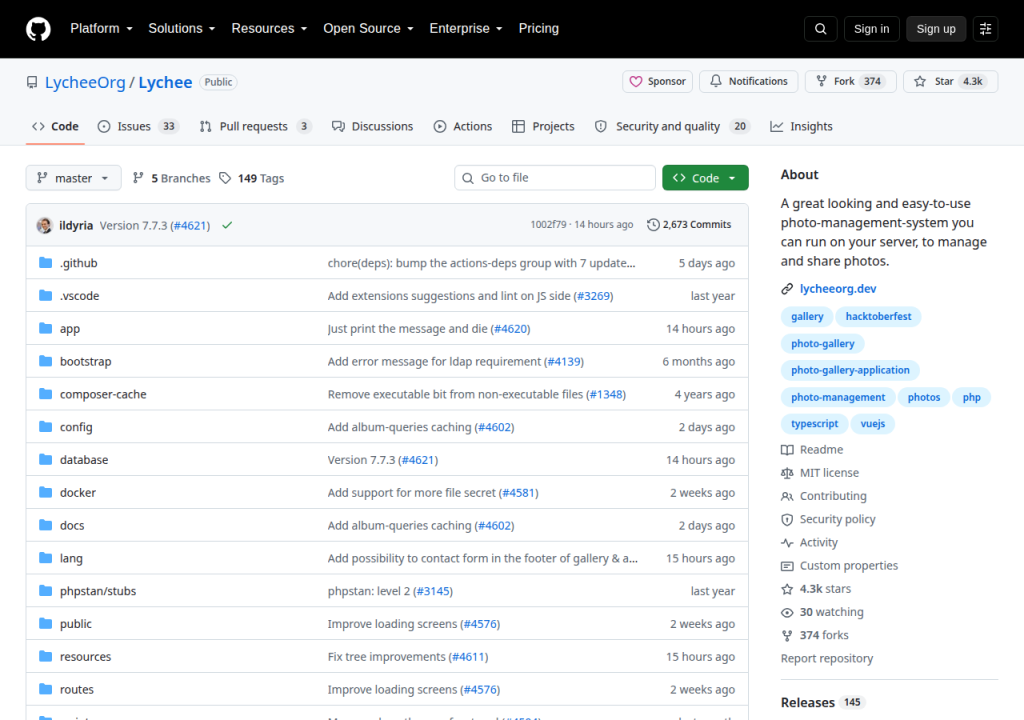Expand the Open Source menu
The height and width of the screenshot is (720, 1024).
(368, 29)
